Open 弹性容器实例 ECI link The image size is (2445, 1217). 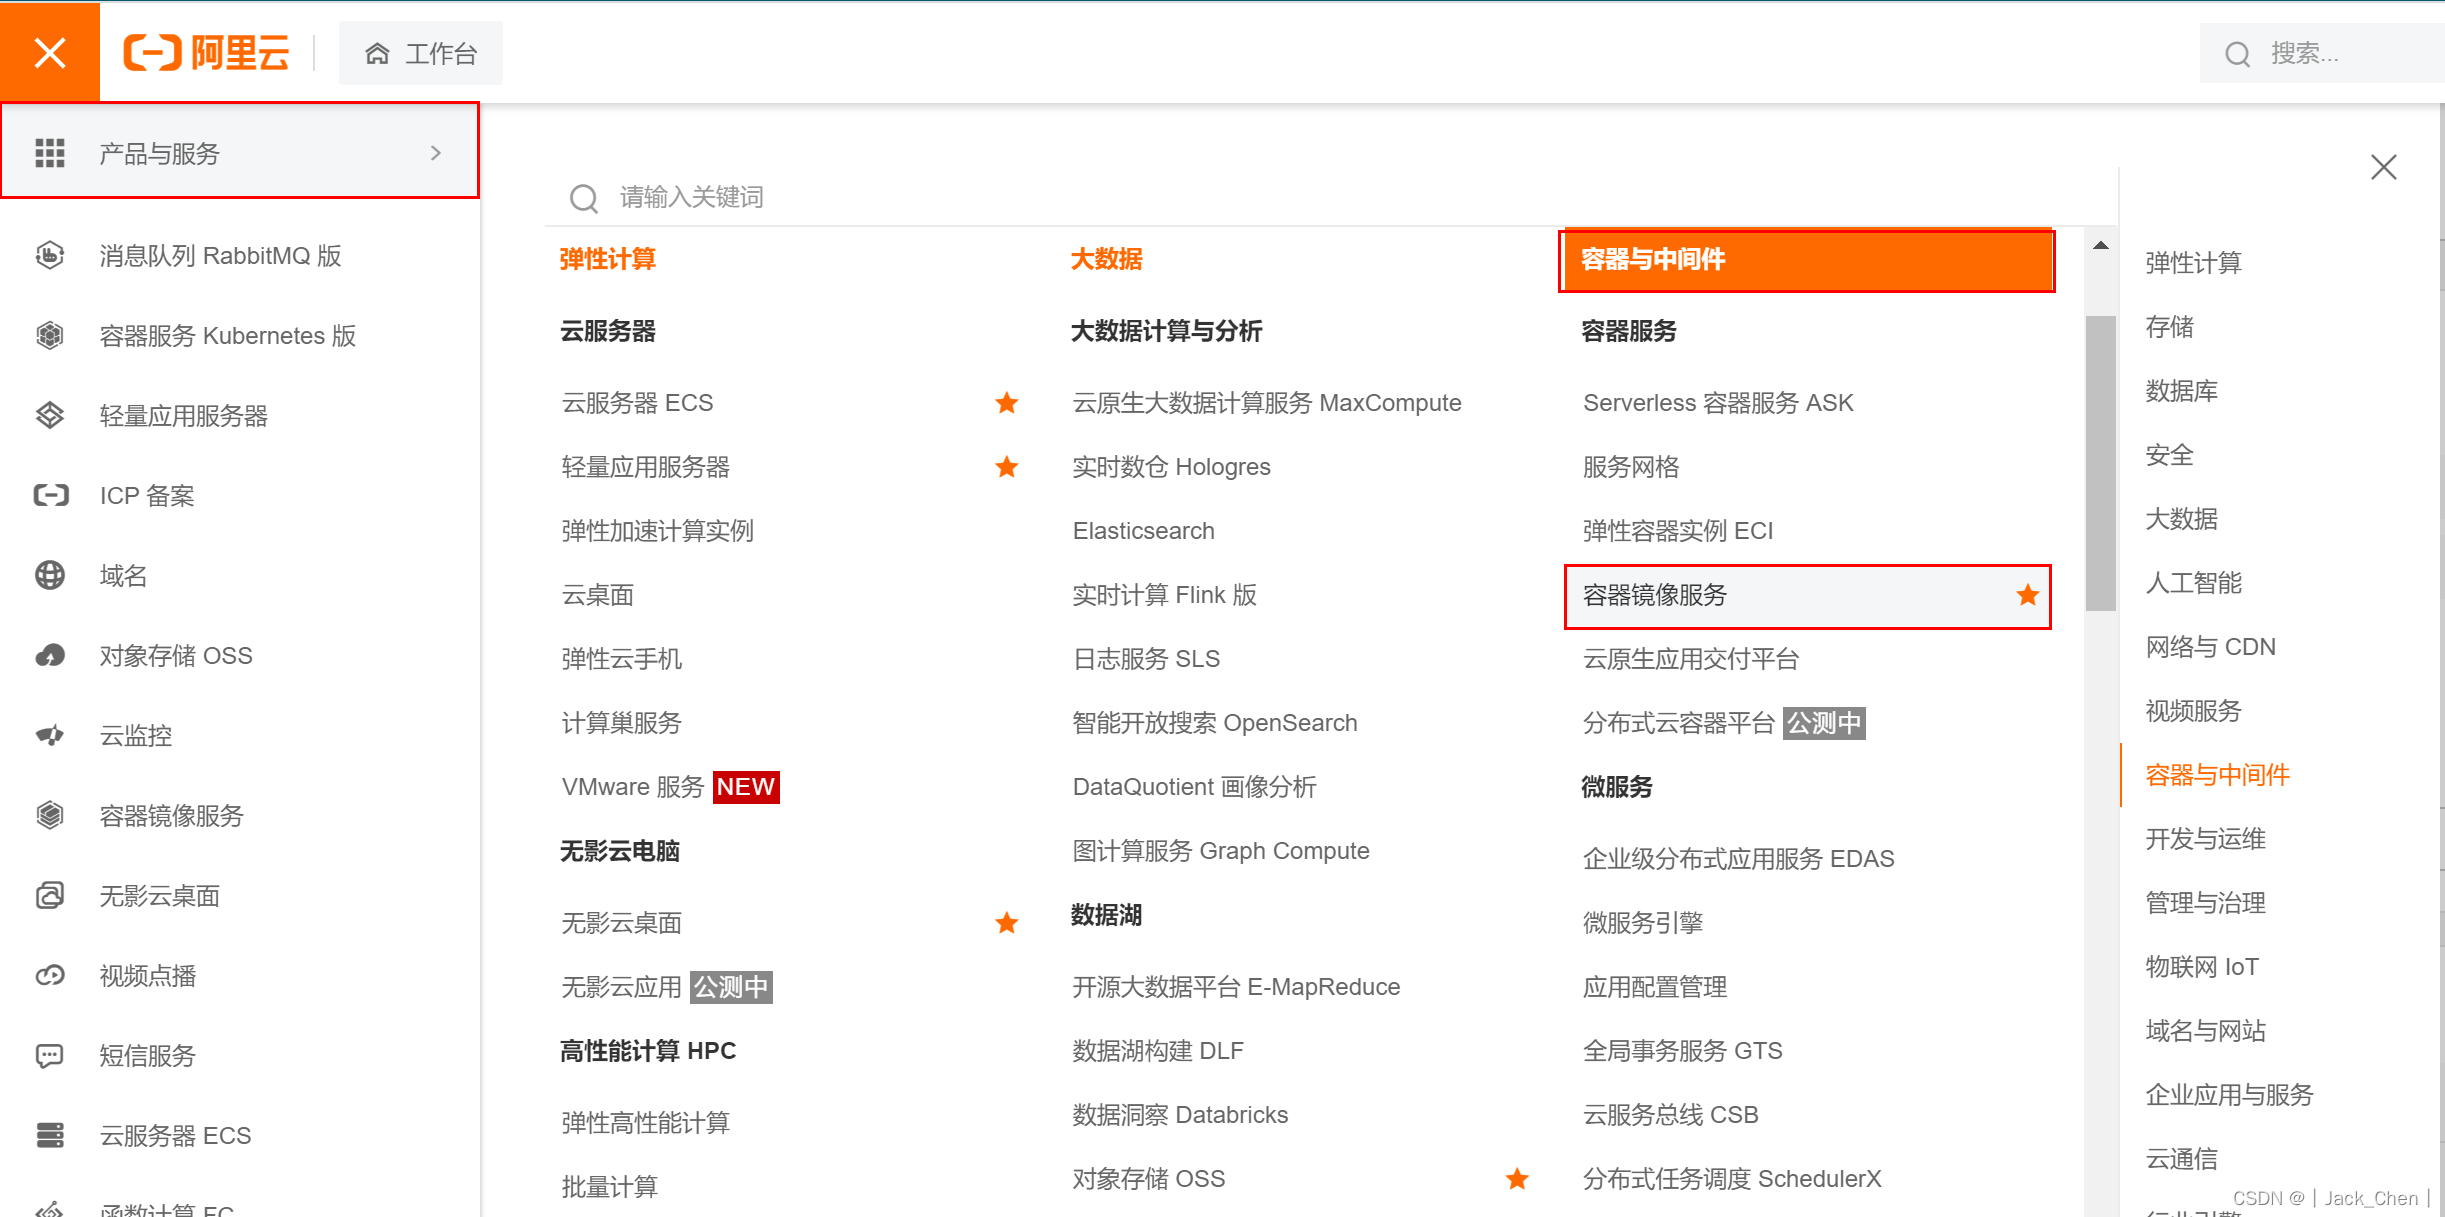tap(1677, 531)
